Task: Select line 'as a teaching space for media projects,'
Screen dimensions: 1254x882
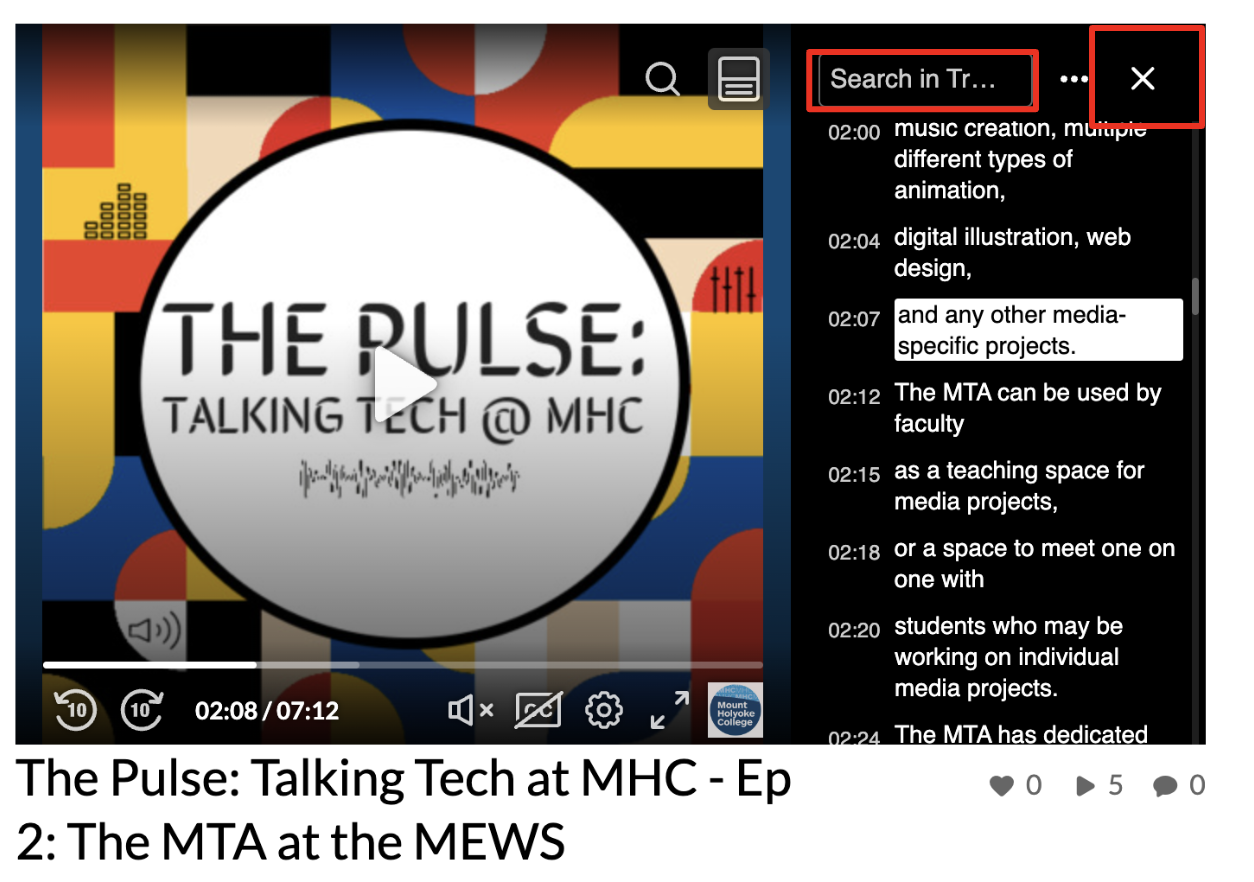Action: click(1019, 486)
